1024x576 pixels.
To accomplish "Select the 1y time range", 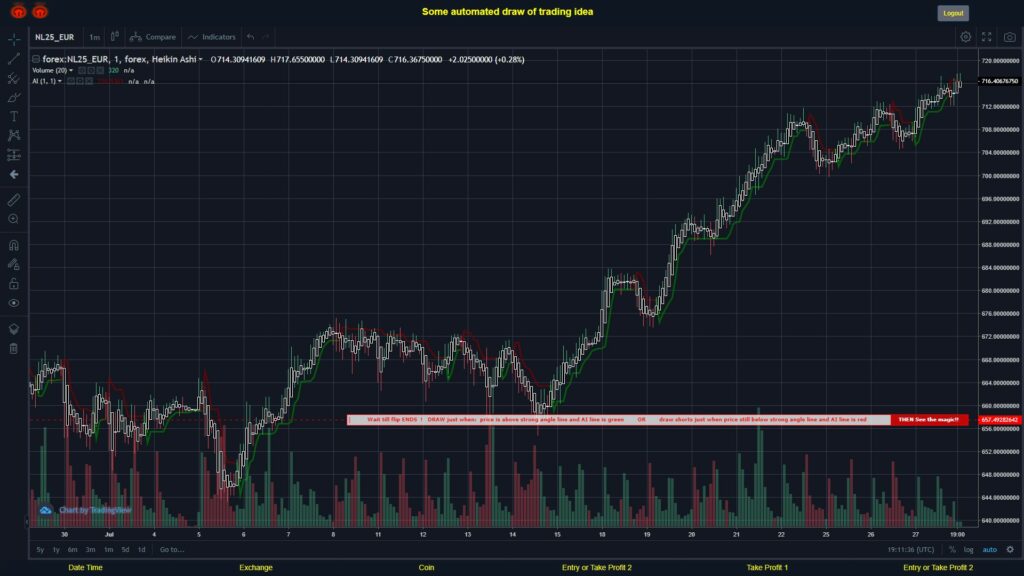I will (x=56, y=550).
